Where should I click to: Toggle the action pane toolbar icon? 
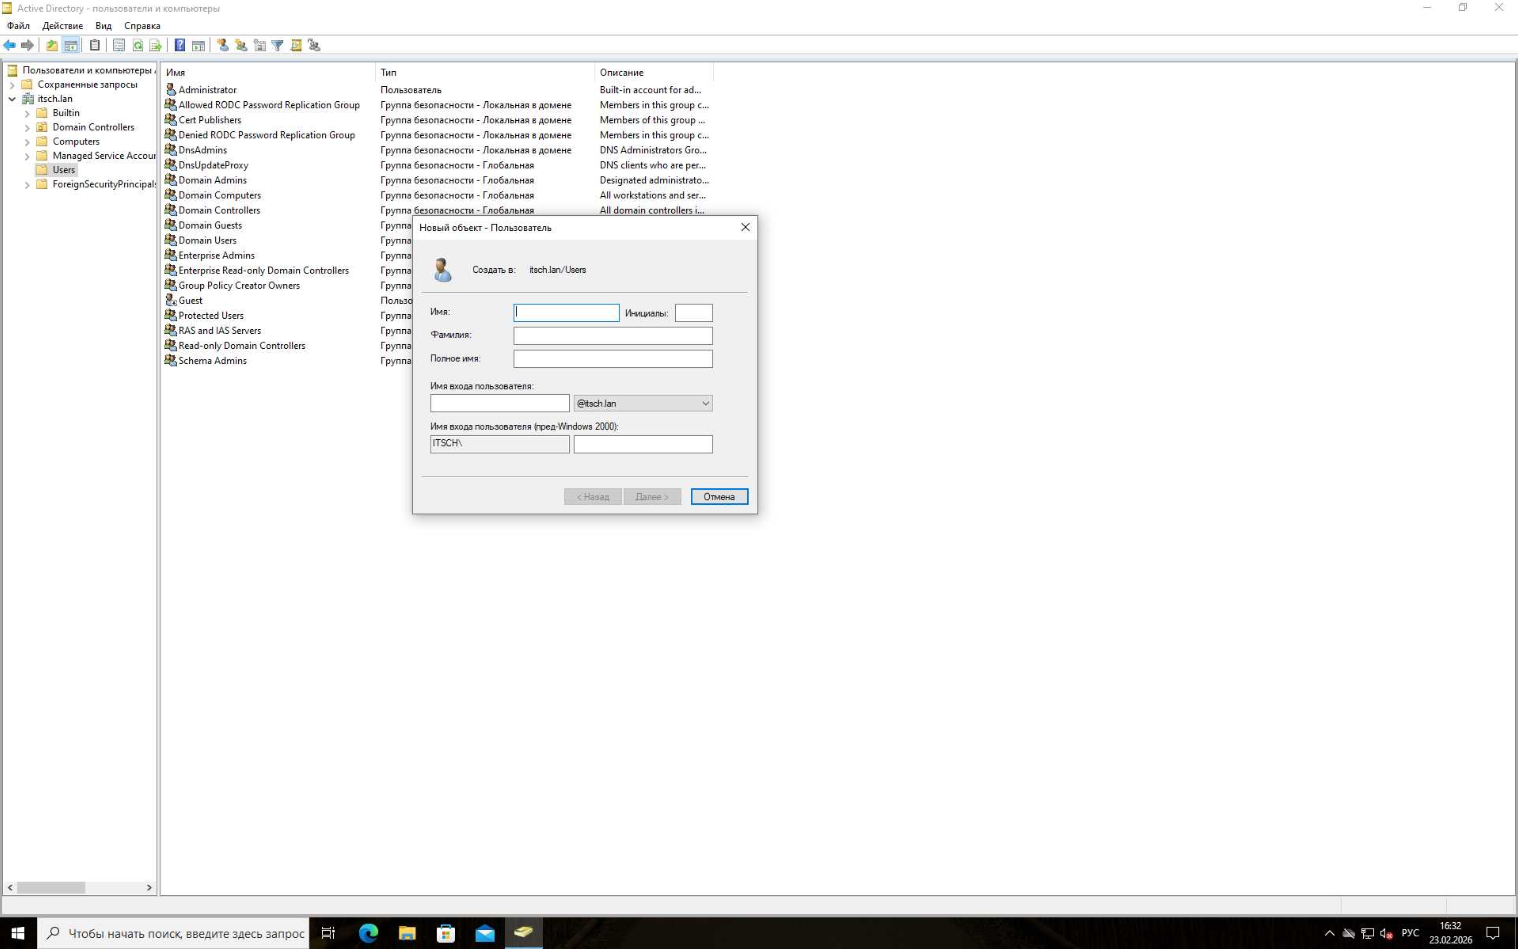click(x=198, y=45)
